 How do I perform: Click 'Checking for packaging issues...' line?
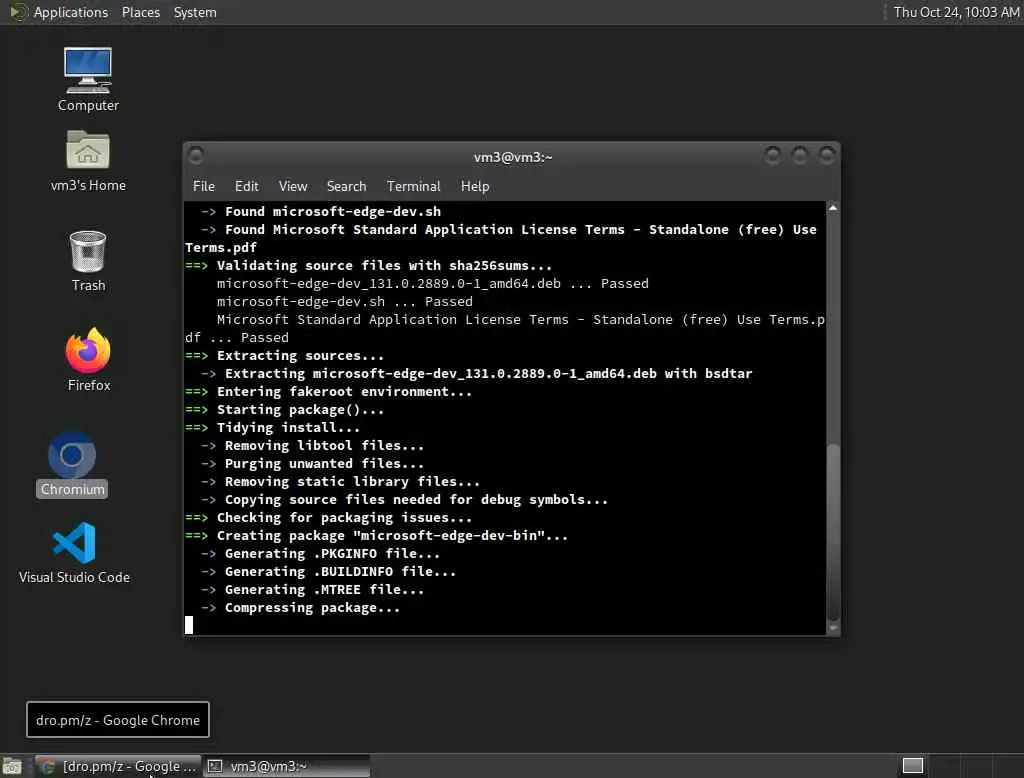click(x=328, y=517)
